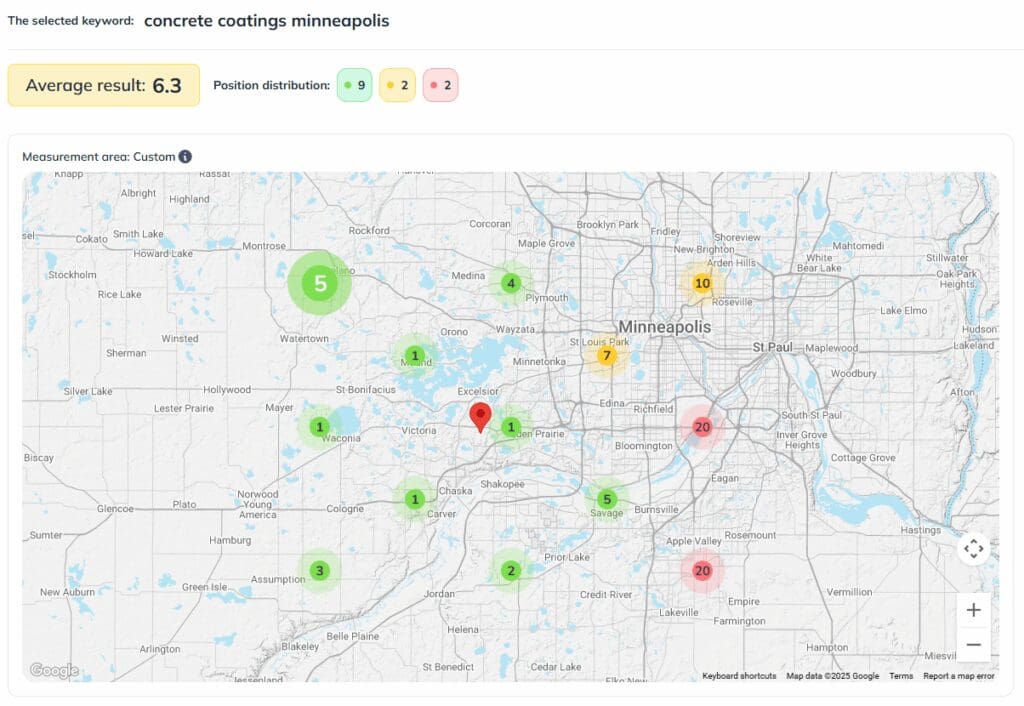The height and width of the screenshot is (706, 1024).
Task: Click Report a map error link
Action: point(958,676)
